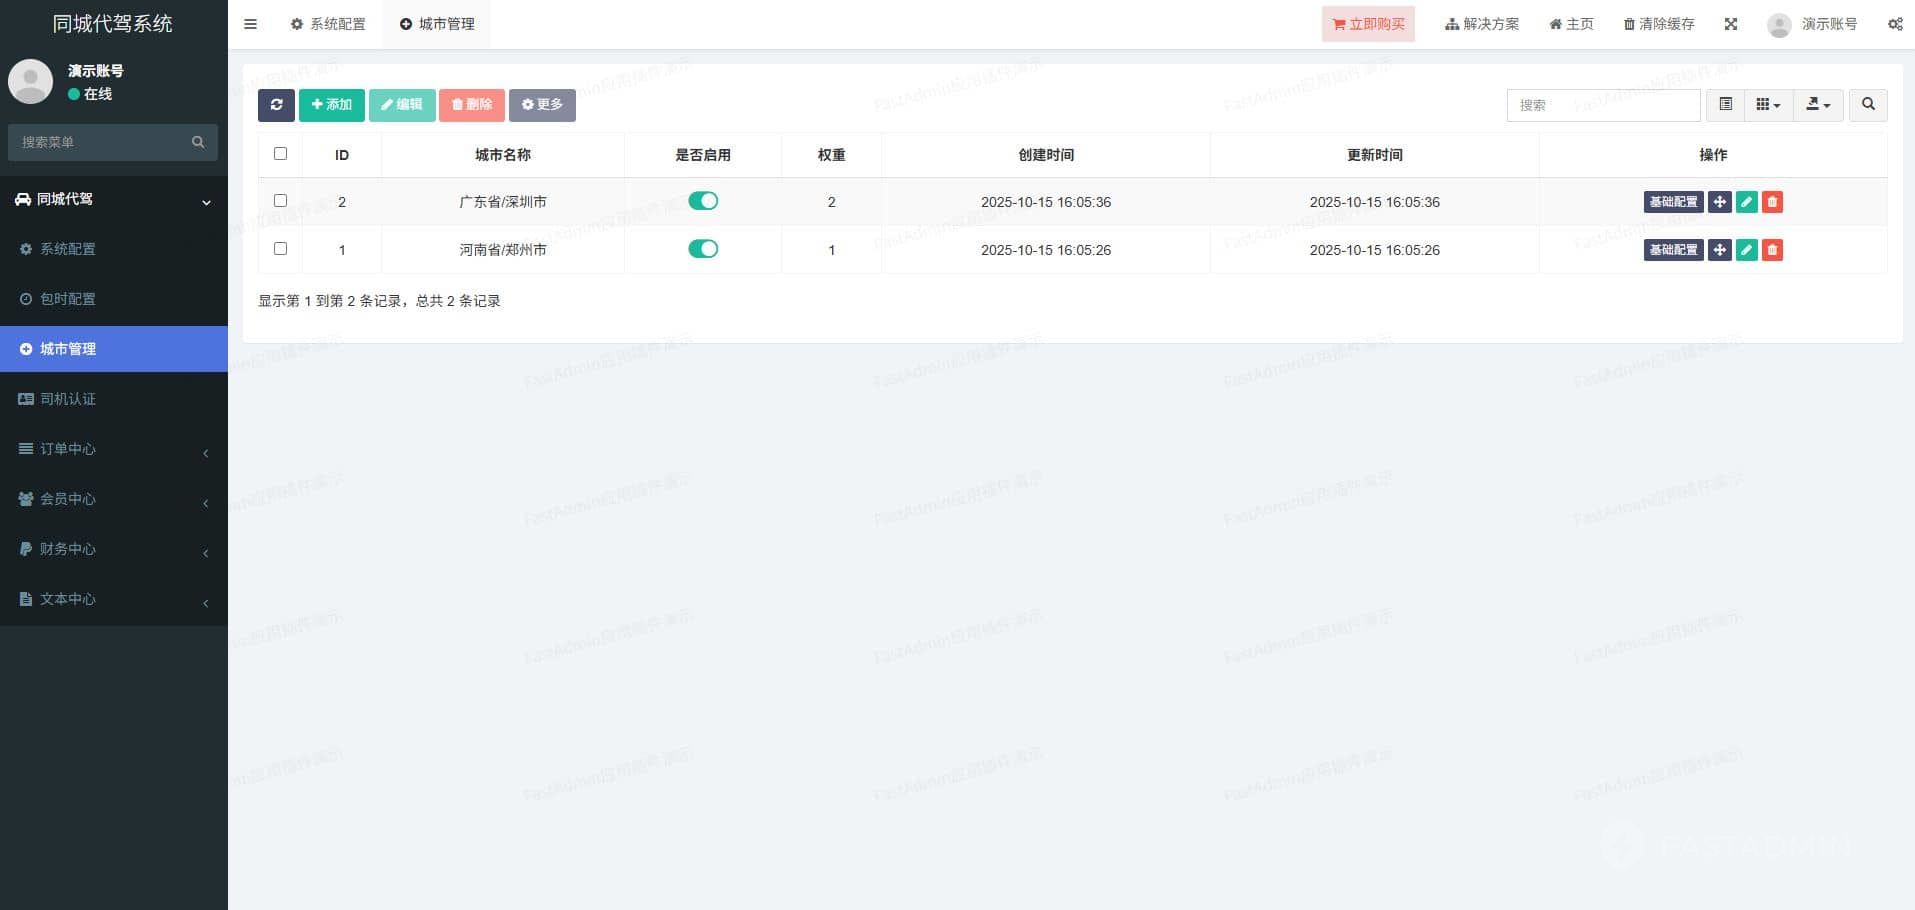The width and height of the screenshot is (1915, 910).
Task: Click the table 搜索 input field
Action: click(1603, 105)
